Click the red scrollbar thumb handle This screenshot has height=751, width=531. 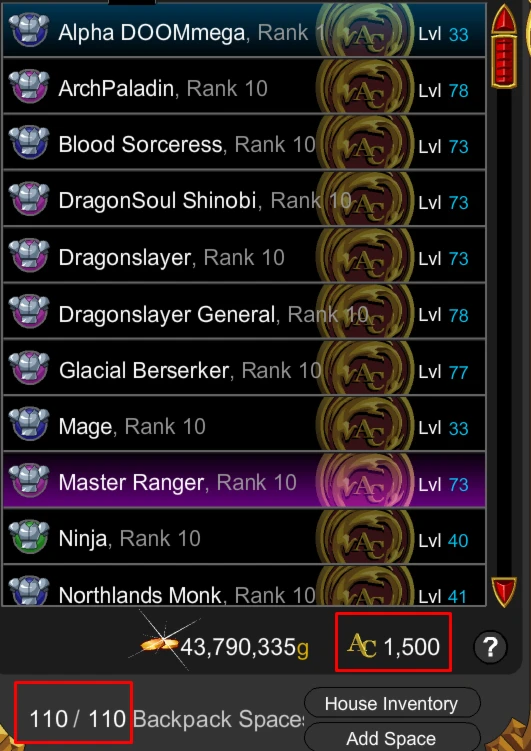[504, 62]
